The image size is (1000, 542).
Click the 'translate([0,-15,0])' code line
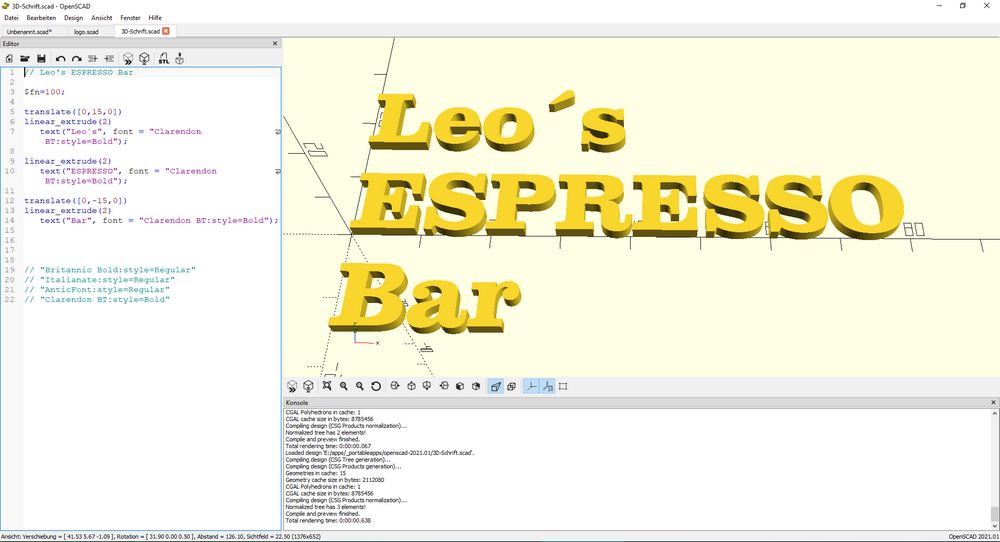(76, 200)
